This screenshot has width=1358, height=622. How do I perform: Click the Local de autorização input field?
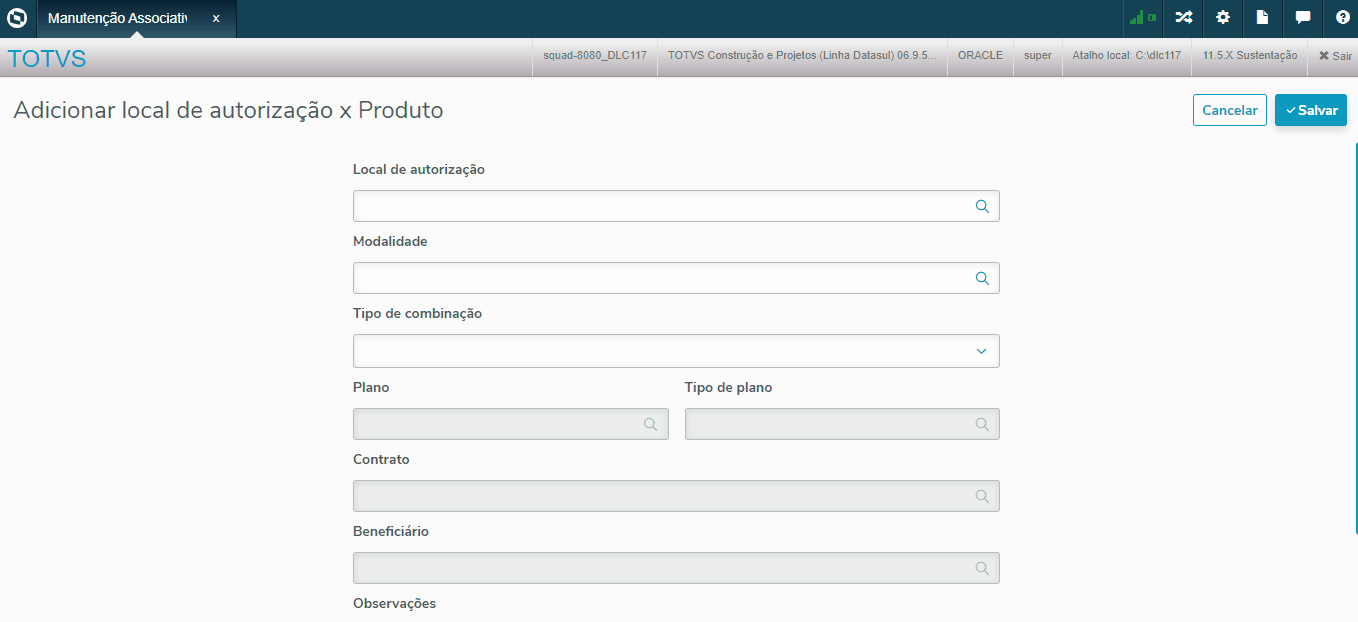[660, 206]
